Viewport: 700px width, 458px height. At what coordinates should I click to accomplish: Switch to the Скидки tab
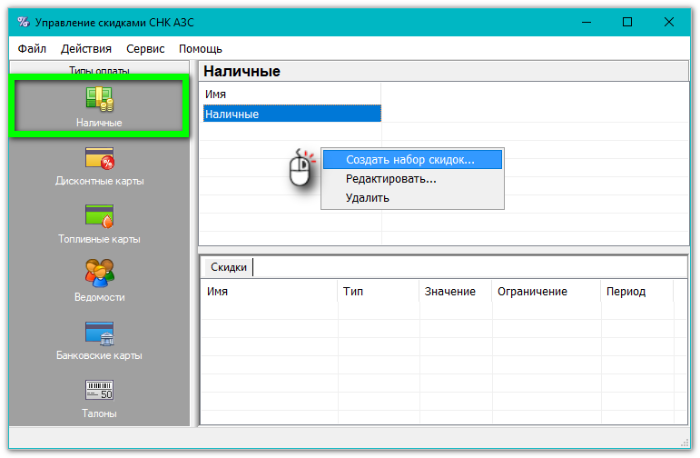pos(228,267)
